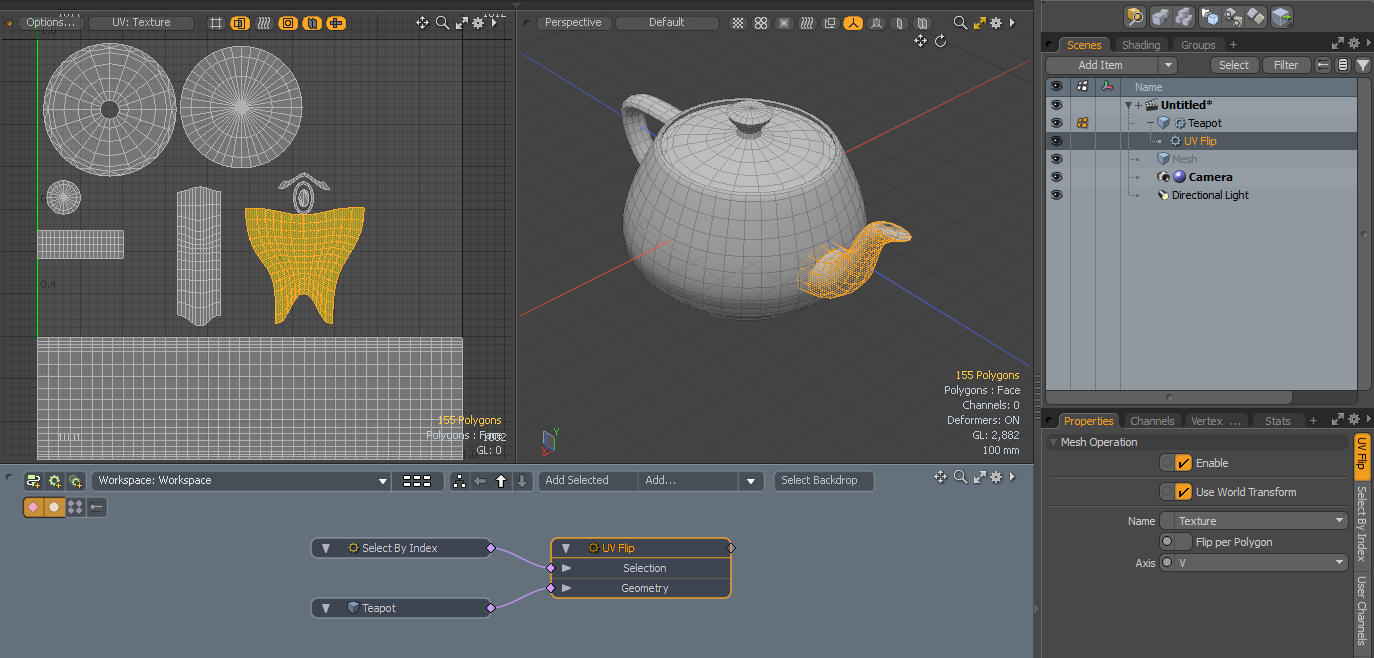Open the Axis dropdown
The height and width of the screenshot is (658, 1374).
1254,563
